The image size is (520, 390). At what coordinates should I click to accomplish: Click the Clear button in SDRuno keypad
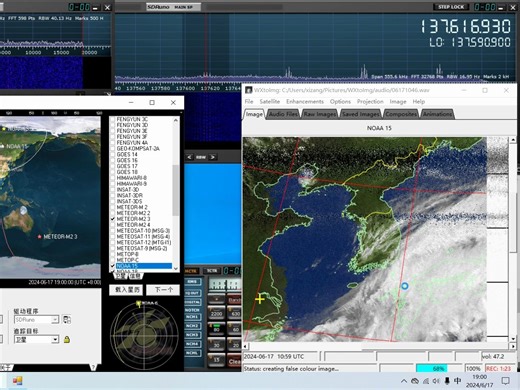(235, 361)
